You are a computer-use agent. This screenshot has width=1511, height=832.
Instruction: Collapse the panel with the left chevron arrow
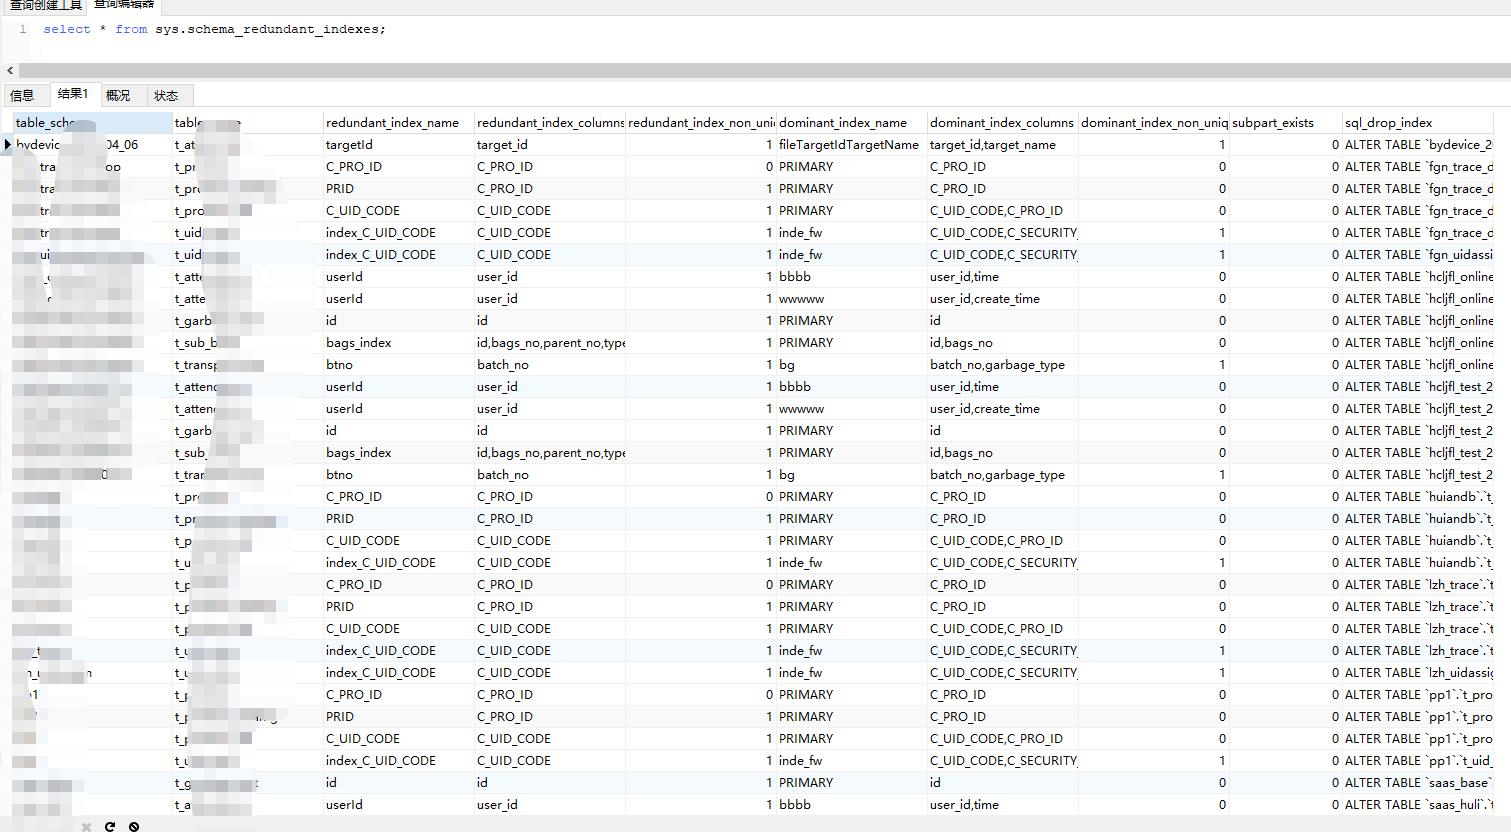9,70
